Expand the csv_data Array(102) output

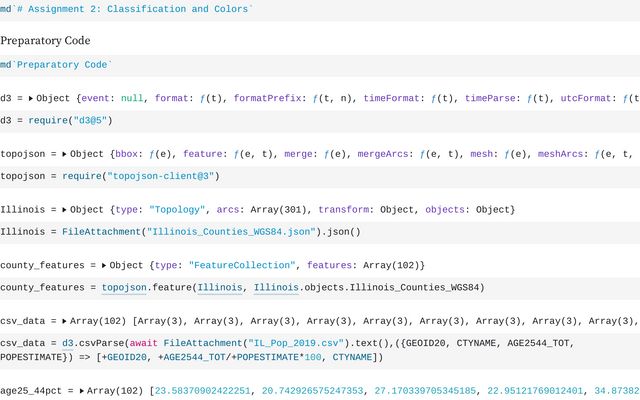click(x=64, y=321)
